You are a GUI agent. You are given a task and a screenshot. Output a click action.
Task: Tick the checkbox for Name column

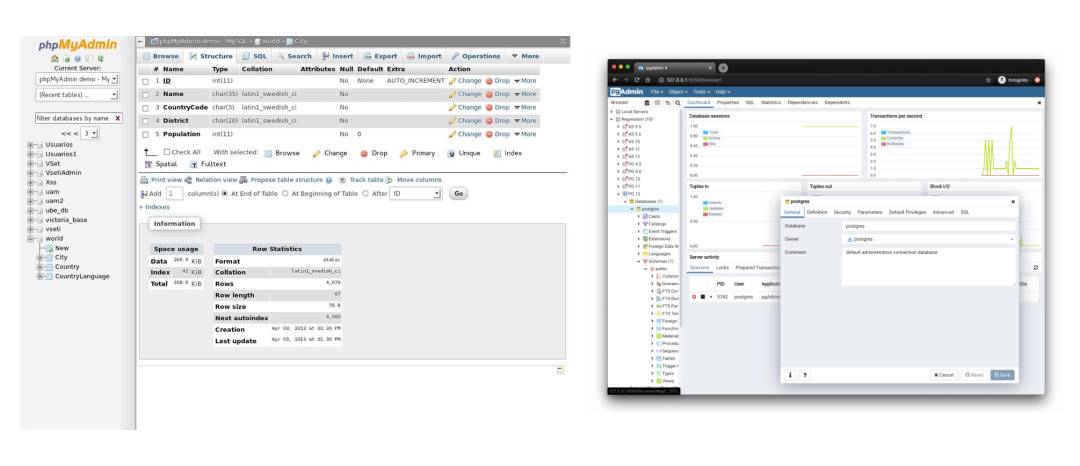click(x=145, y=94)
